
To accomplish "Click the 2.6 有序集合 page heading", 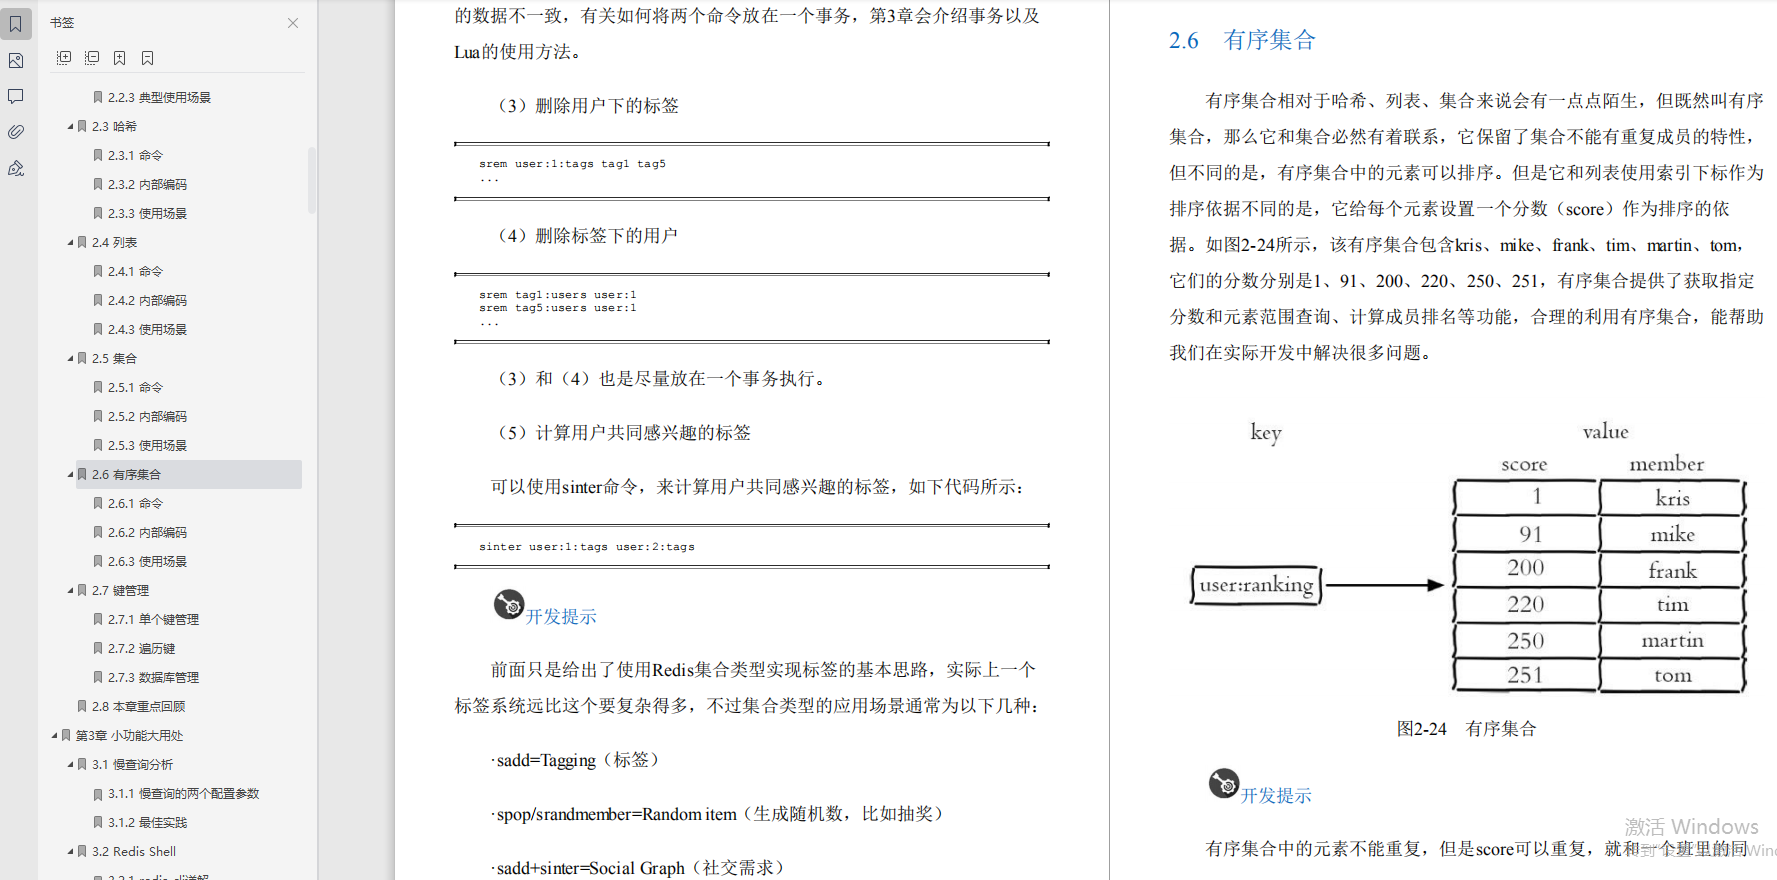I will click(1242, 40).
